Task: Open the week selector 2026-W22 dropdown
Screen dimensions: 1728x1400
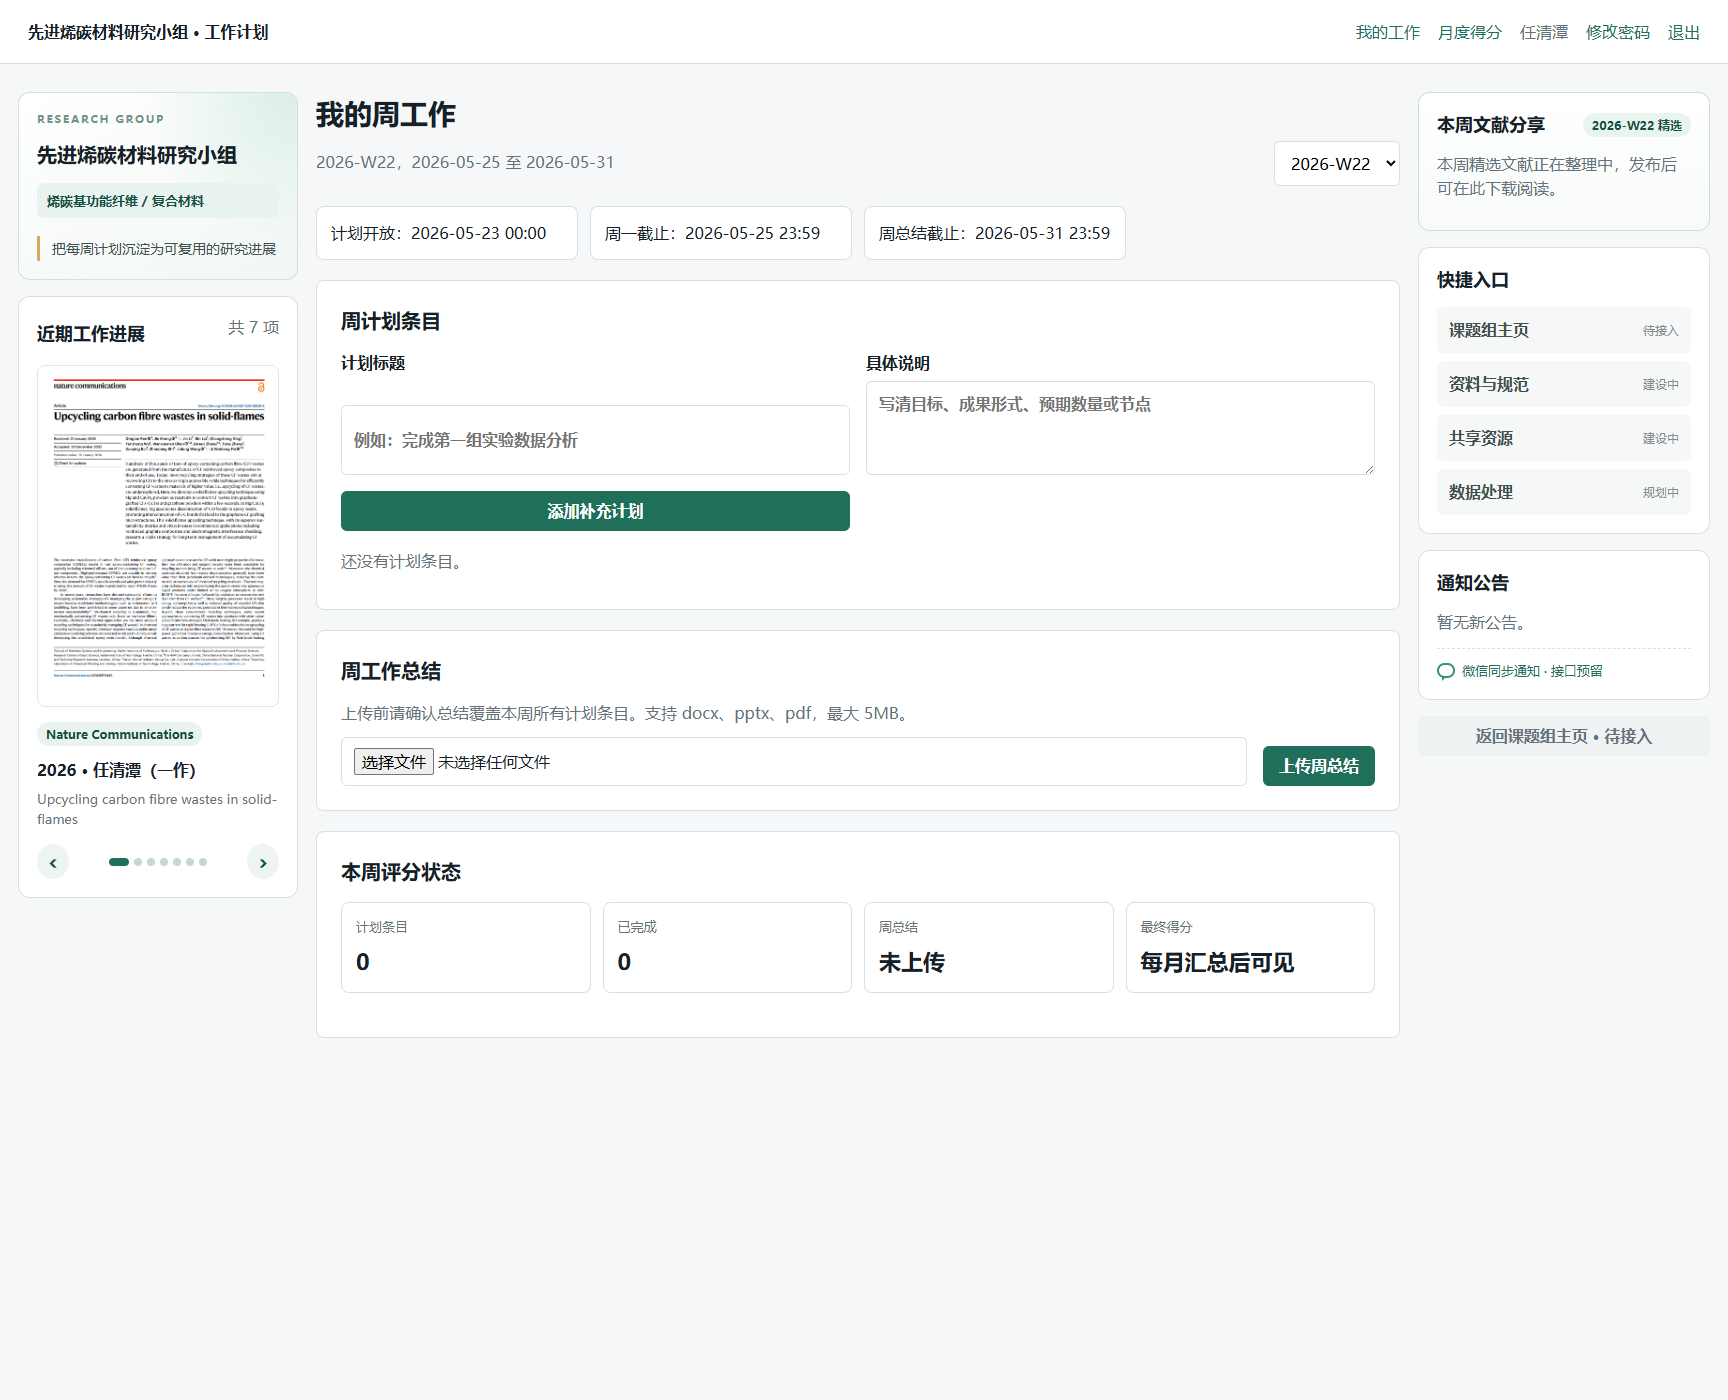Action: click(1336, 164)
